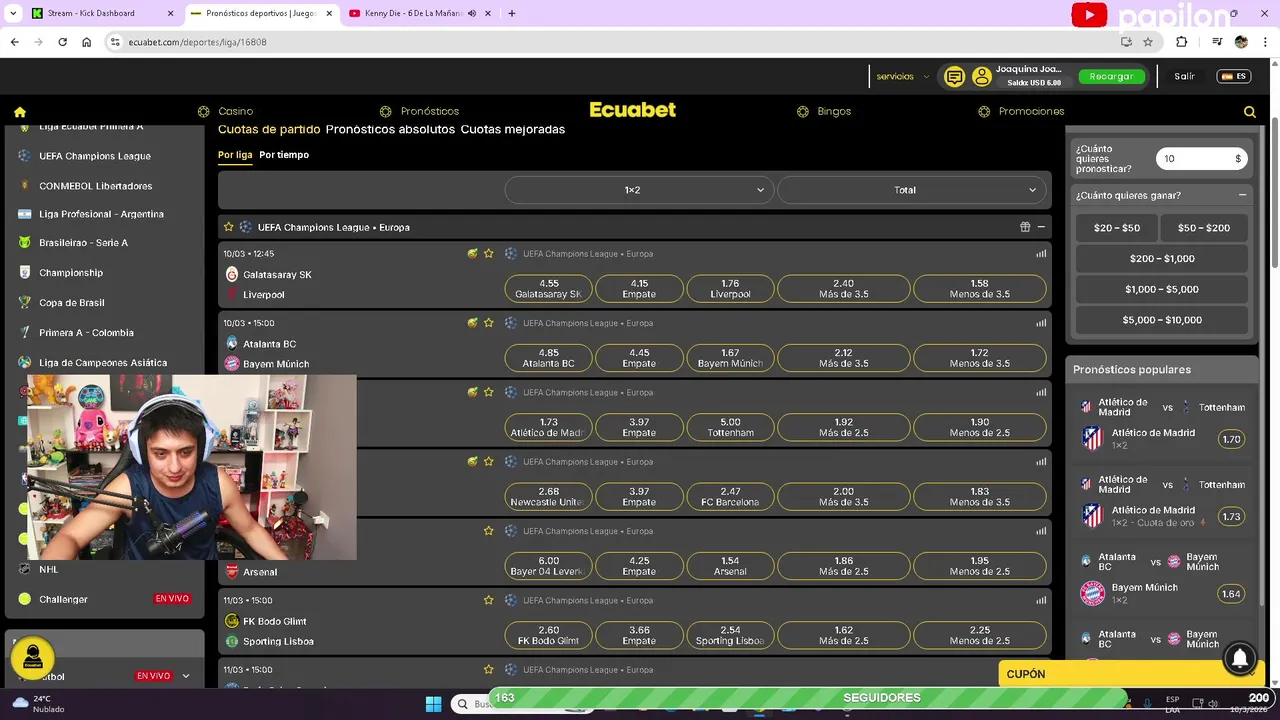The height and width of the screenshot is (720, 1280).
Task: Go to the Ecuabet home icon
Action: (20, 112)
